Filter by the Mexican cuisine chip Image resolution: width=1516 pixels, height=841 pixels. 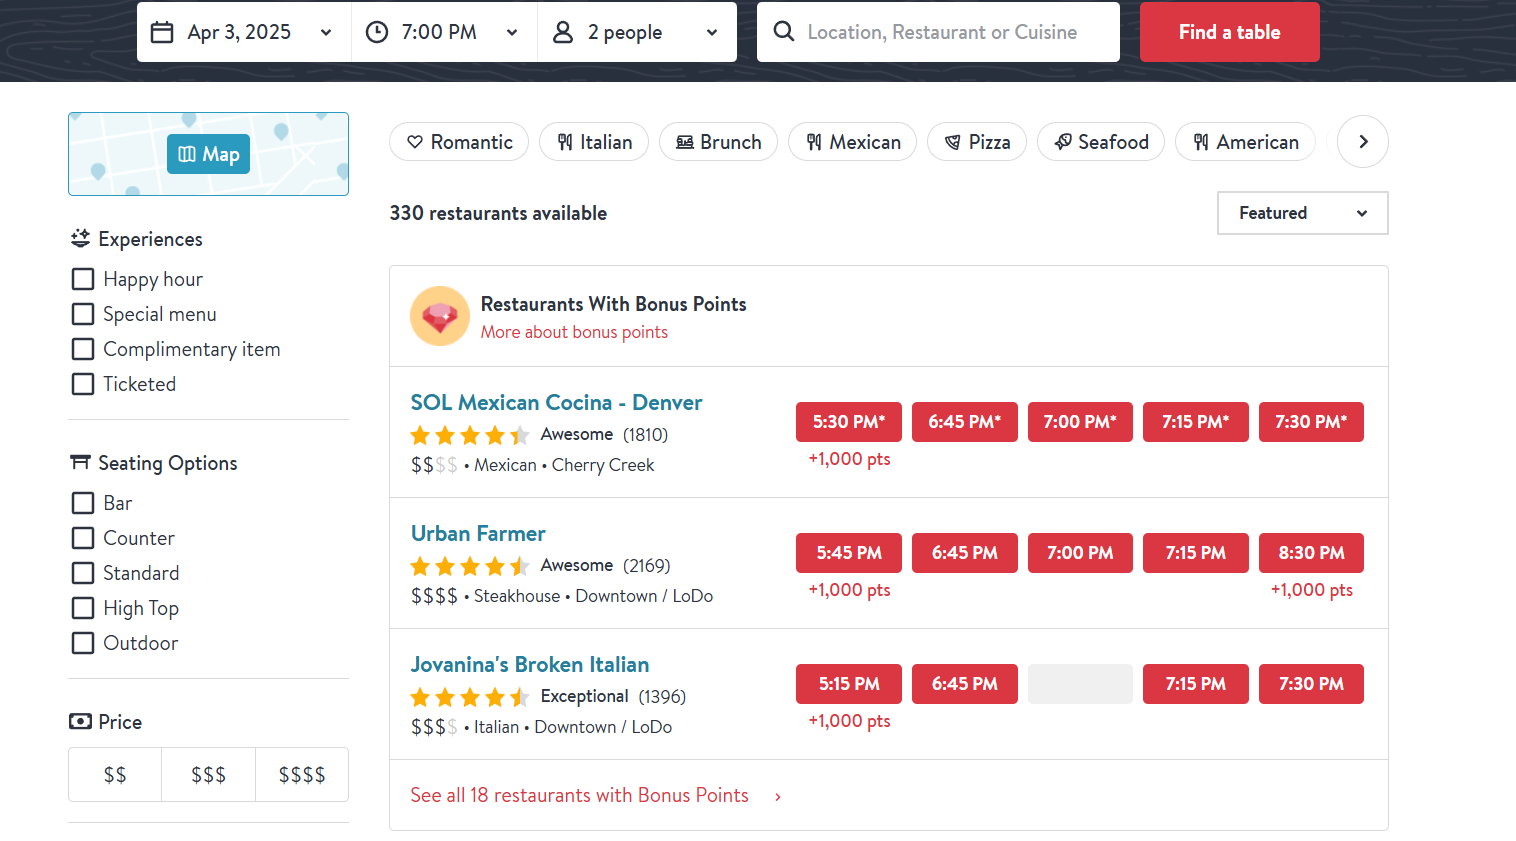tap(852, 142)
